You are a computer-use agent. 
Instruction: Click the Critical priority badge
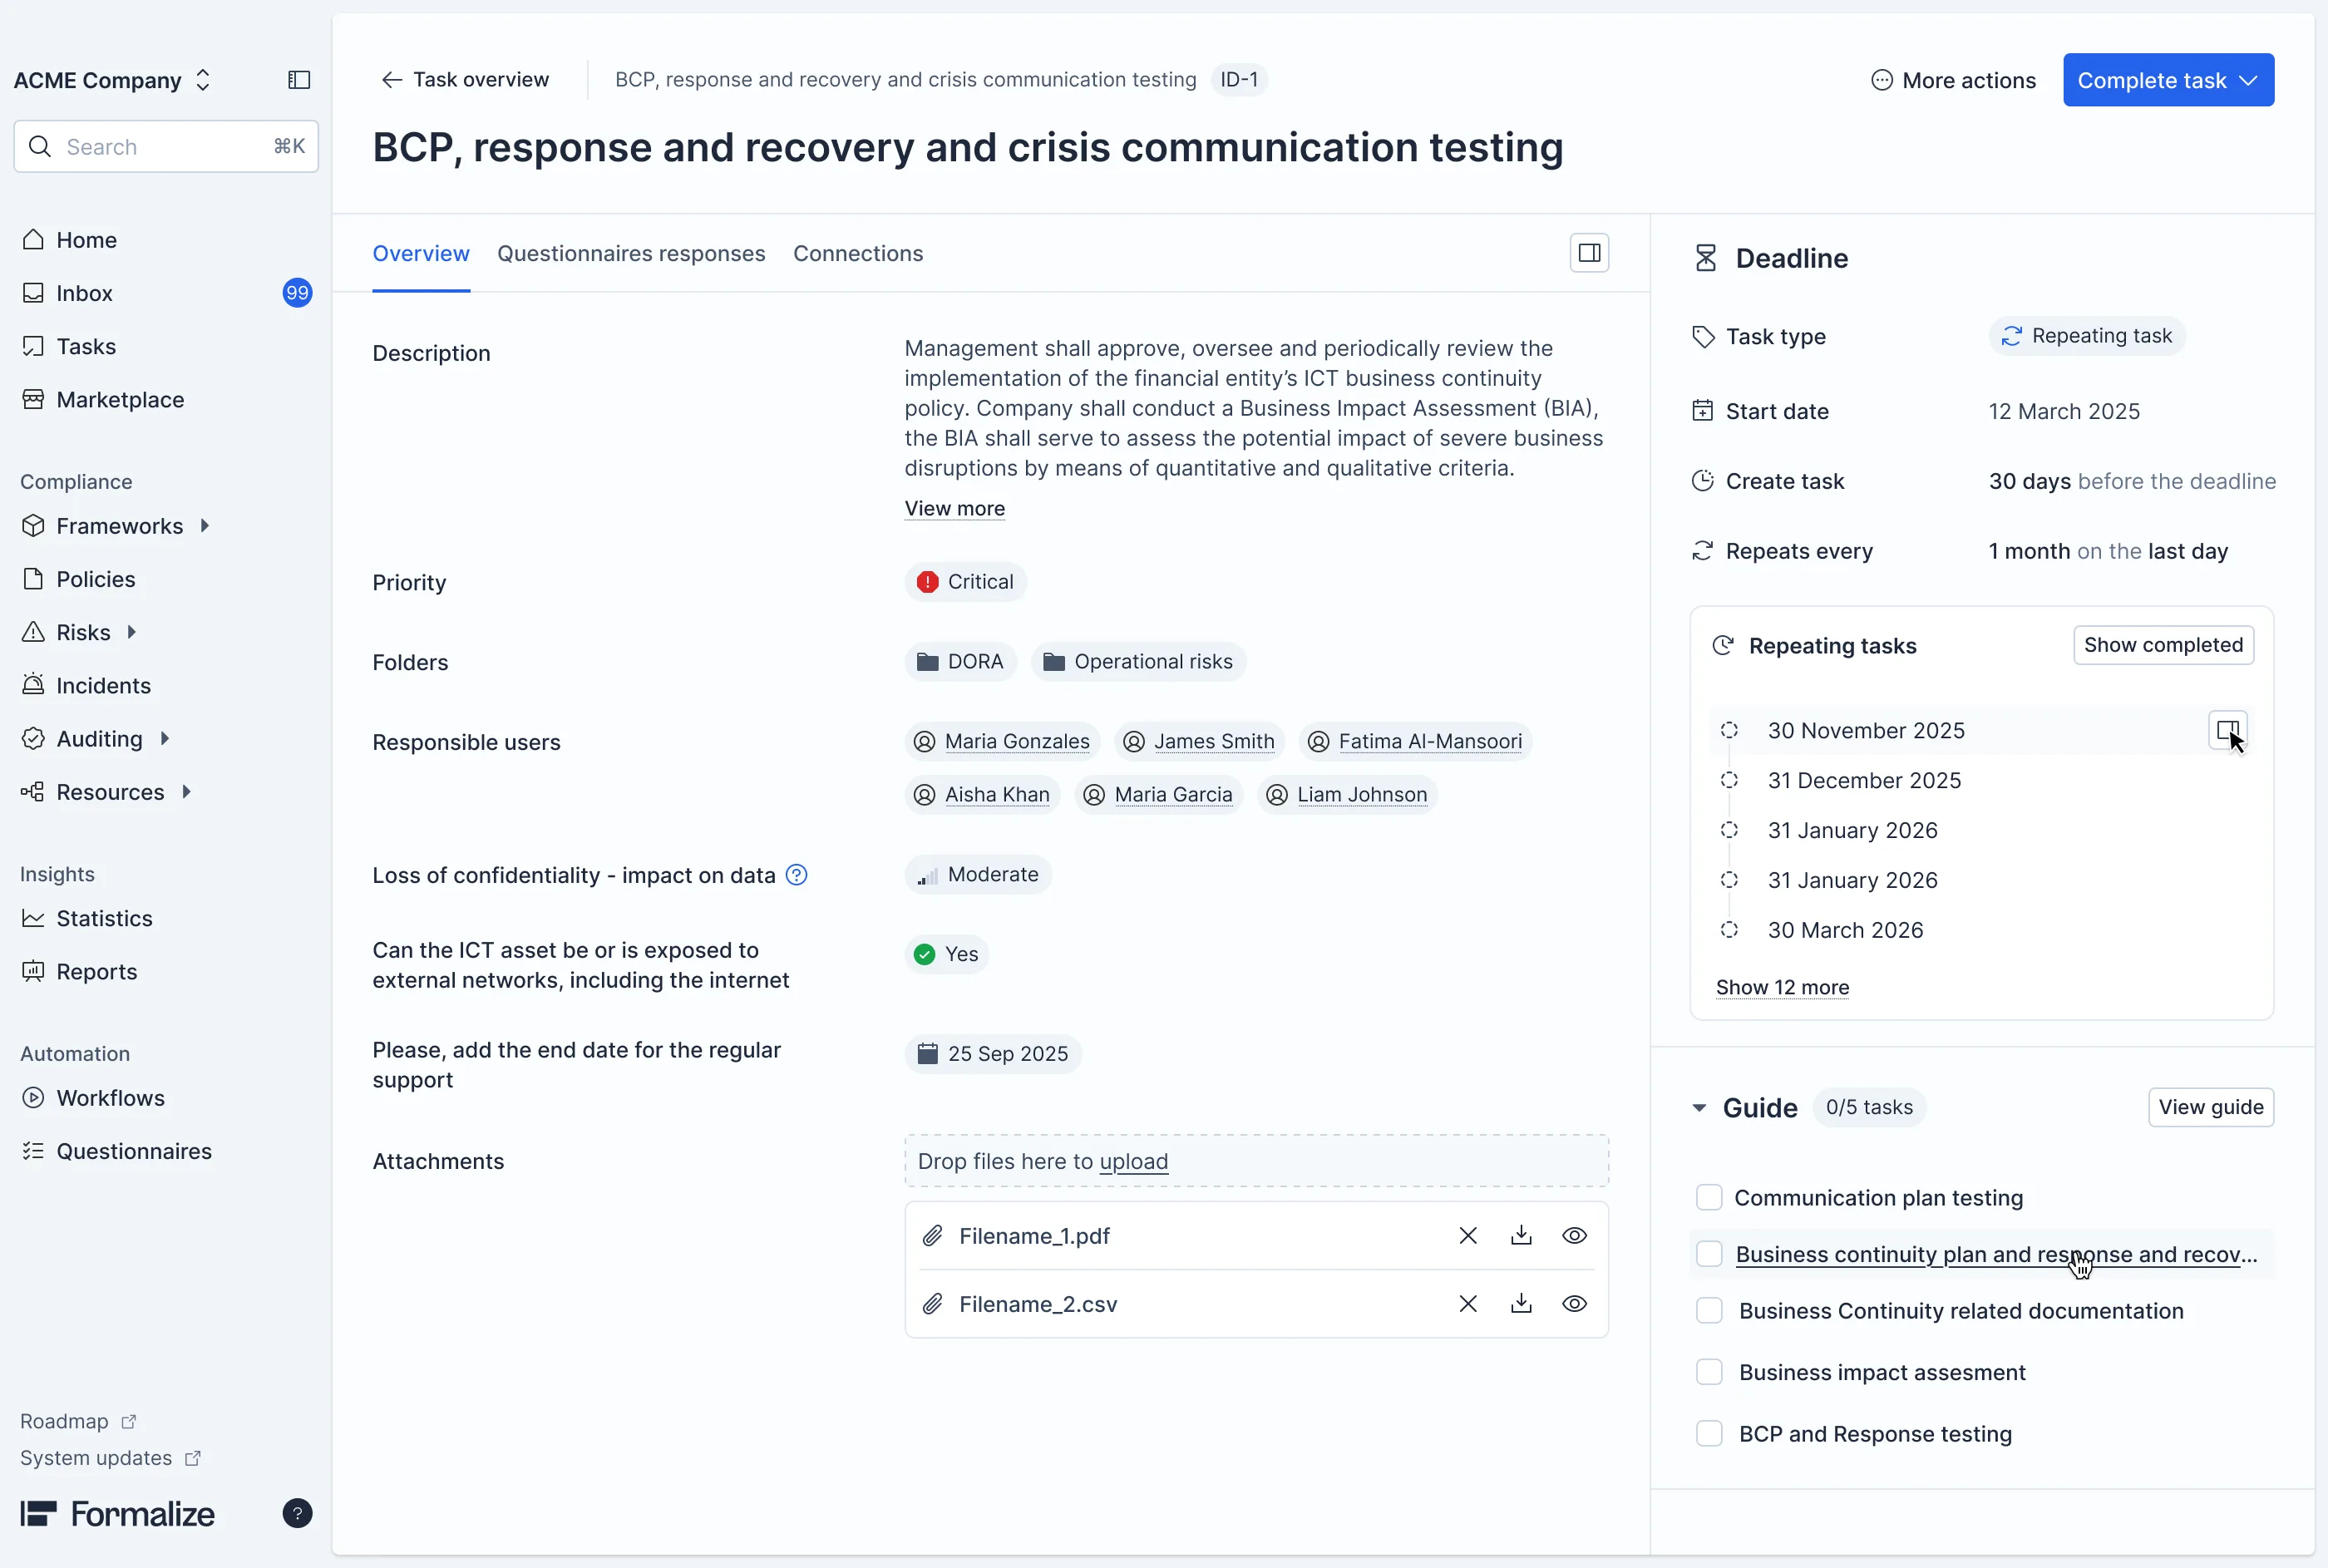coord(965,582)
